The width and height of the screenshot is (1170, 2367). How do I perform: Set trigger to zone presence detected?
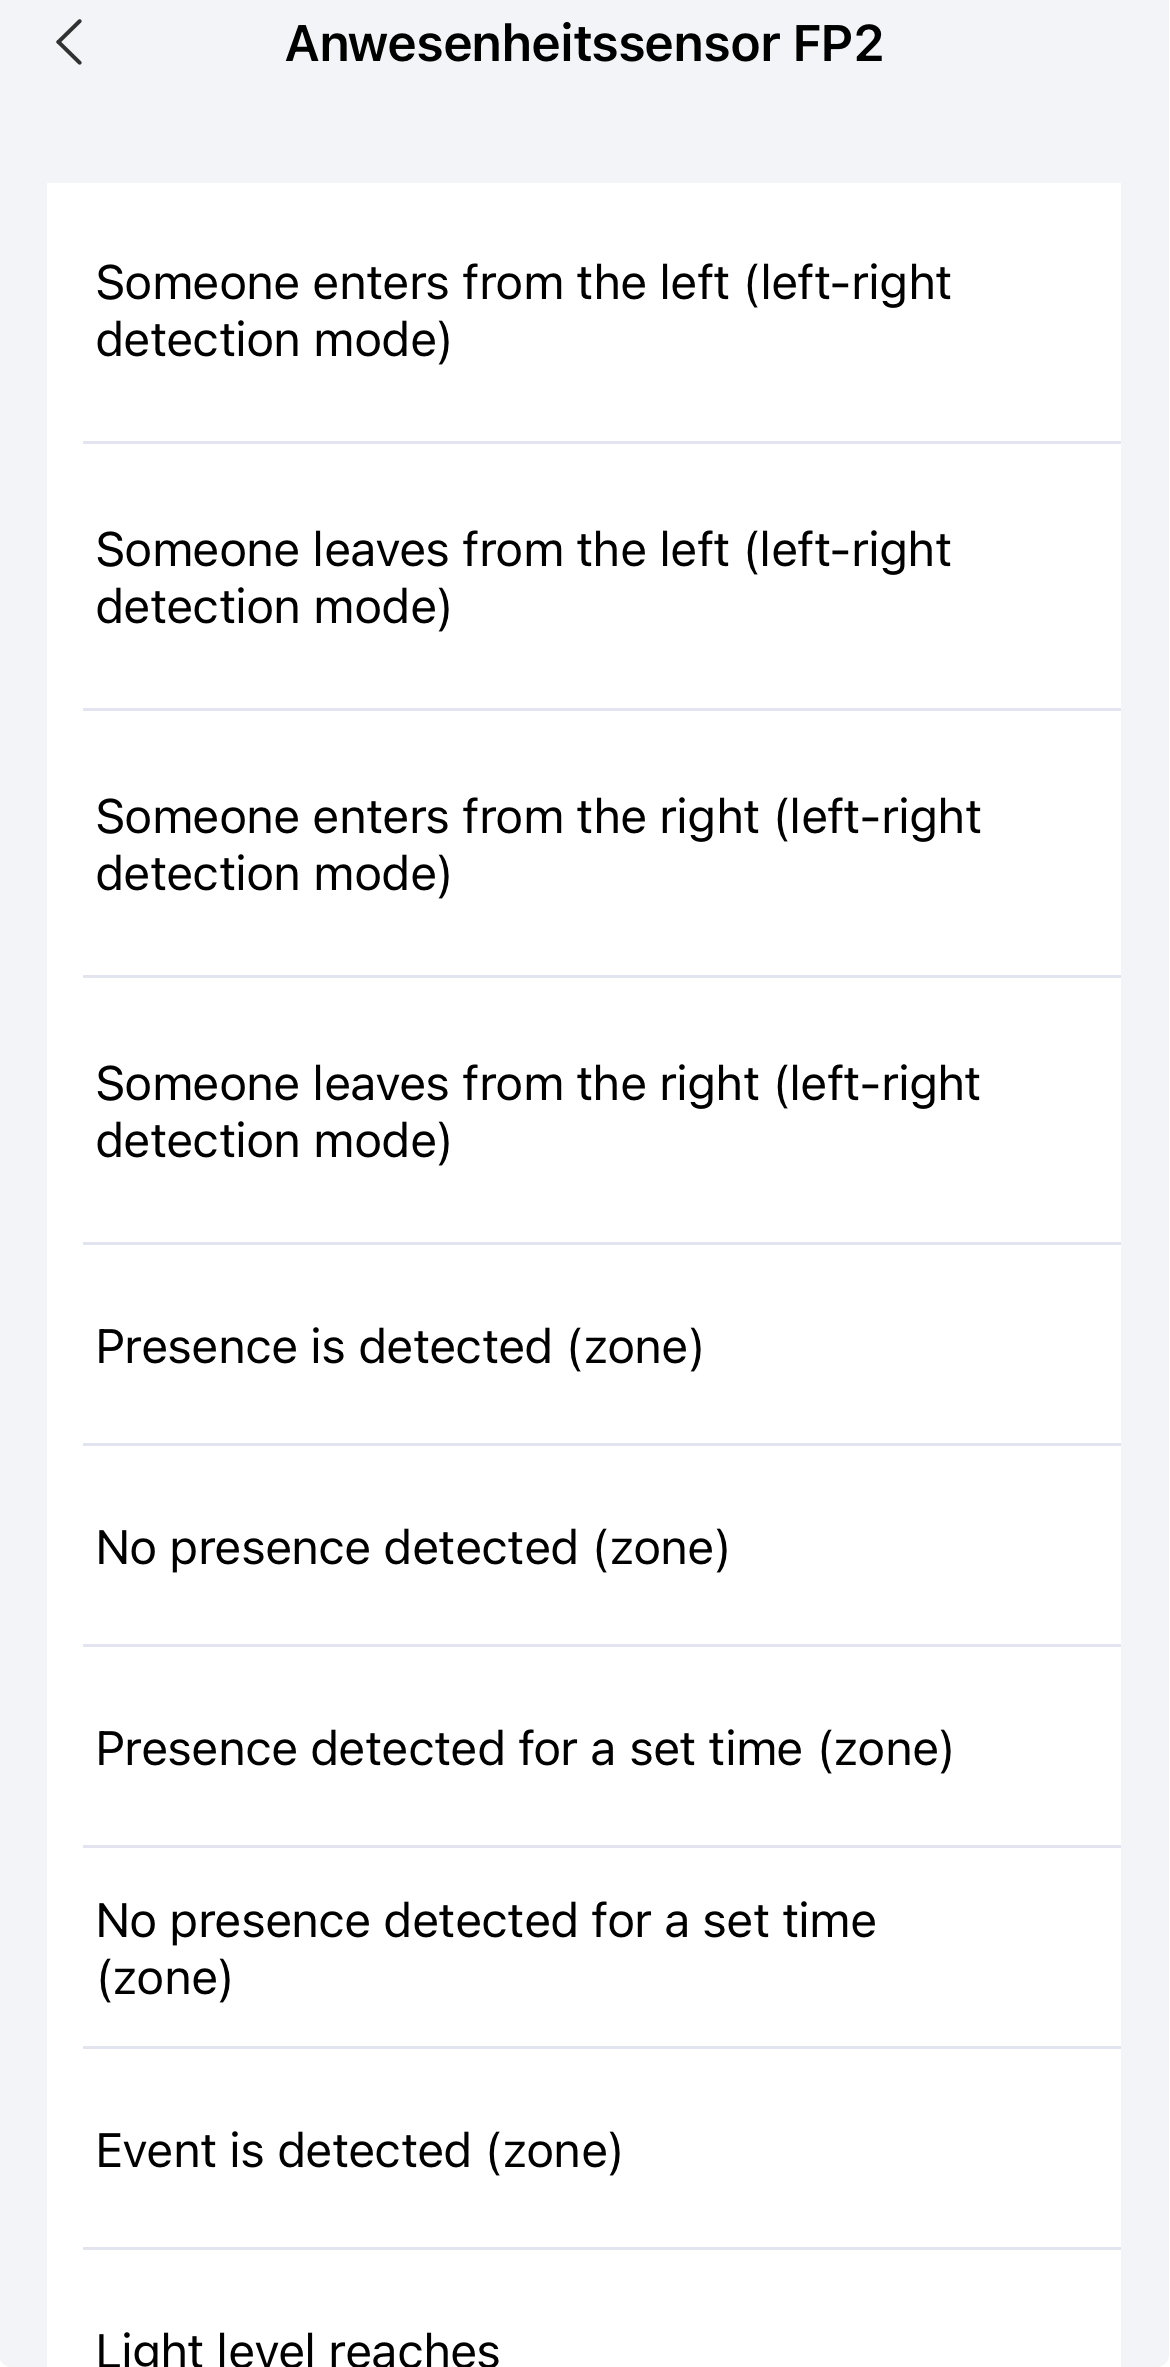584,1345
